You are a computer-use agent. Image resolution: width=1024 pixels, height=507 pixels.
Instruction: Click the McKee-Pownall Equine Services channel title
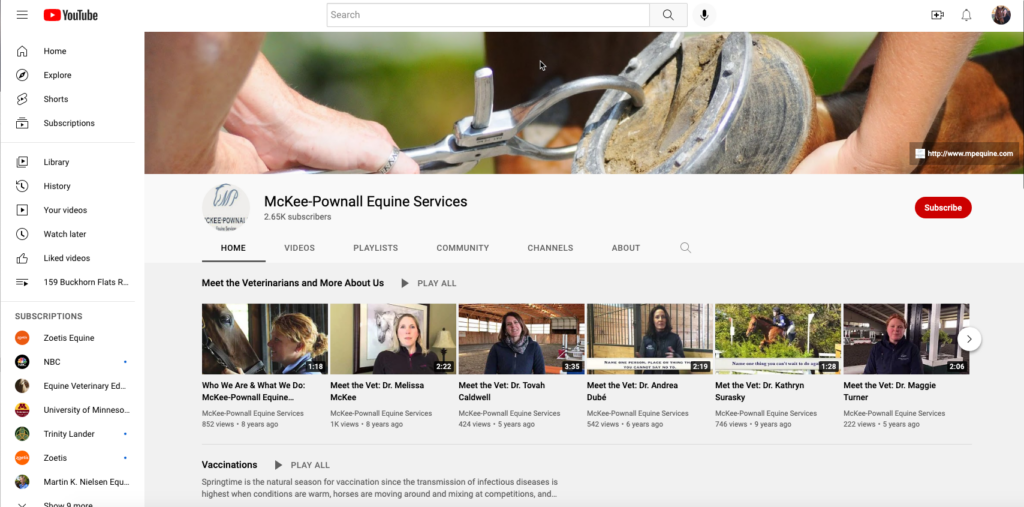point(366,201)
